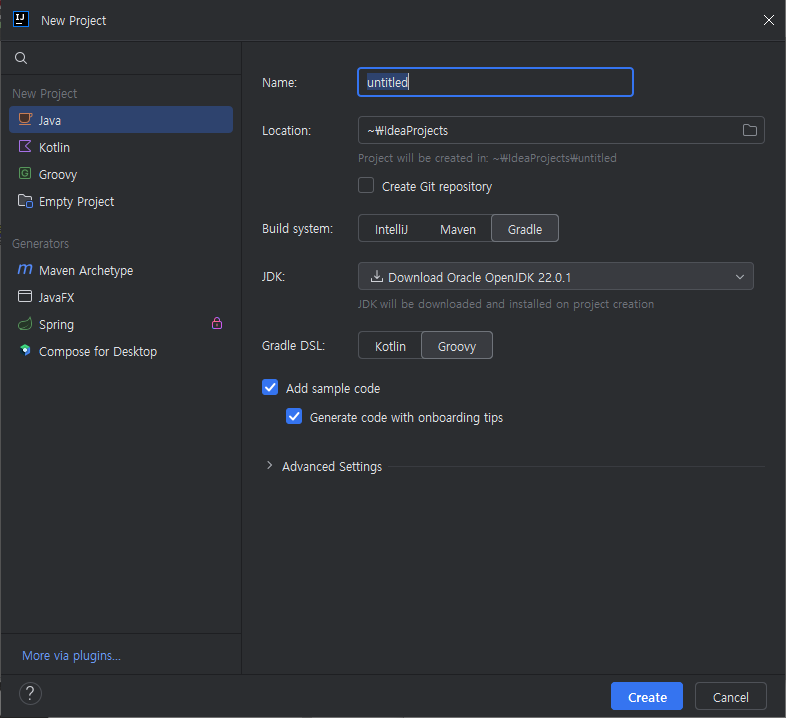786x718 pixels.
Task: Click the IntelliJ IDEA logo icon
Action: point(21,20)
